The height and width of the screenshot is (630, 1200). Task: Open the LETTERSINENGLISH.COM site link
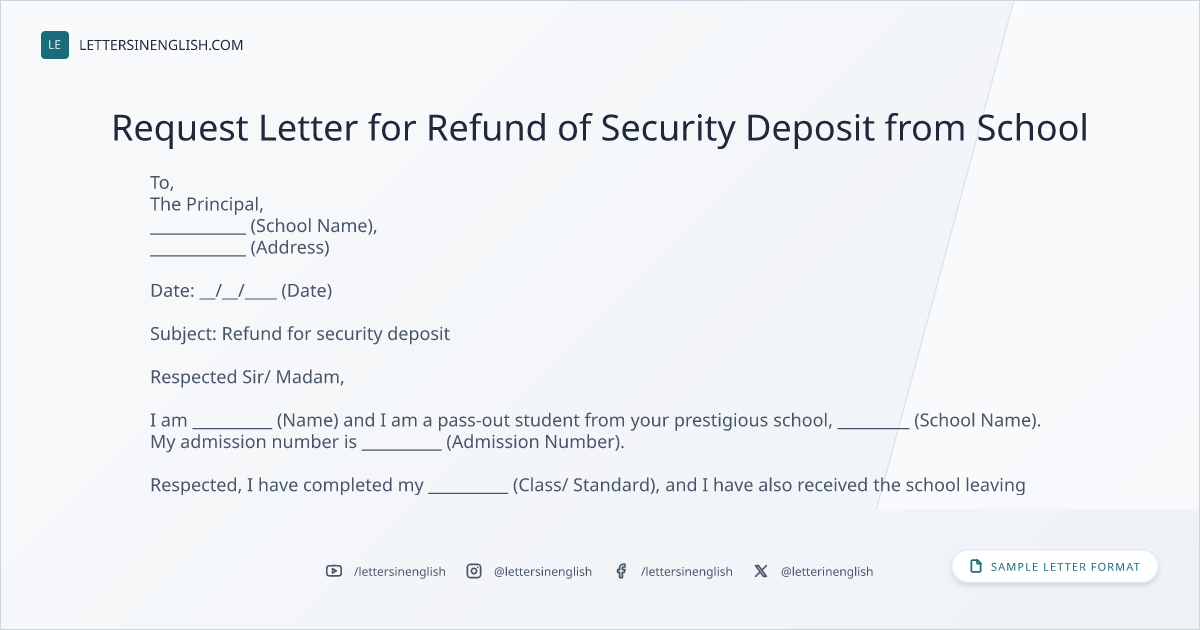click(x=161, y=45)
